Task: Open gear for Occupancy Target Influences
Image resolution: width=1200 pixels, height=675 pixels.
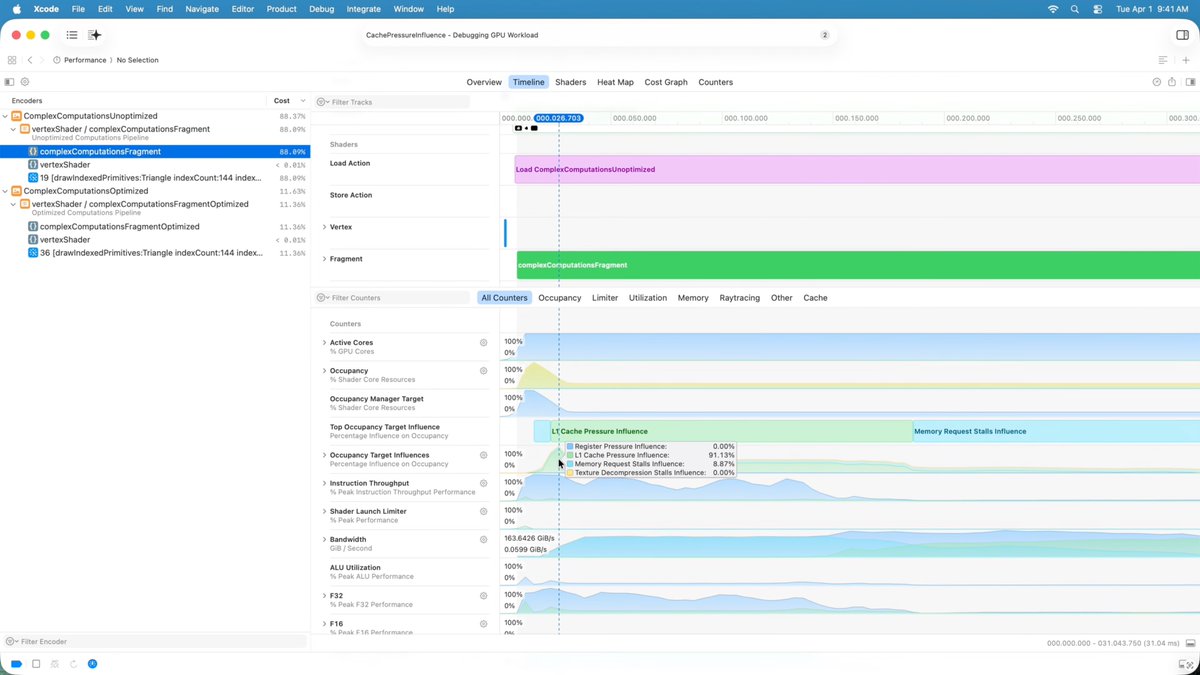Action: pyautogui.click(x=483, y=455)
